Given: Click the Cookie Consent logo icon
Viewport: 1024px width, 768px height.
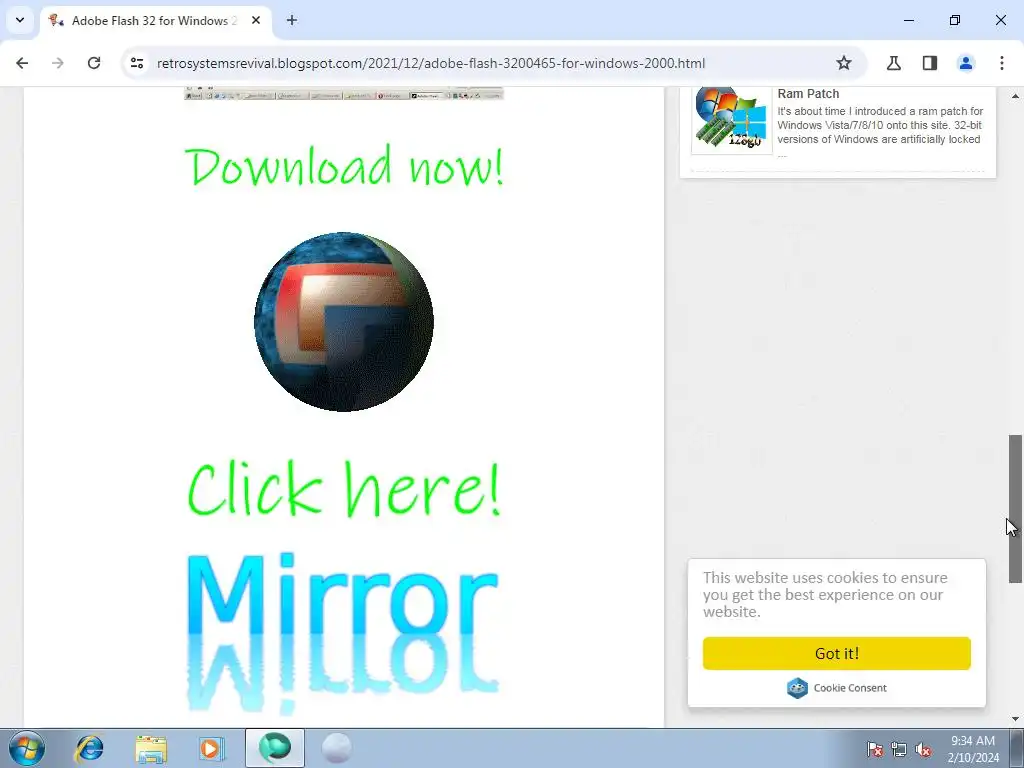Looking at the screenshot, I should click(797, 688).
